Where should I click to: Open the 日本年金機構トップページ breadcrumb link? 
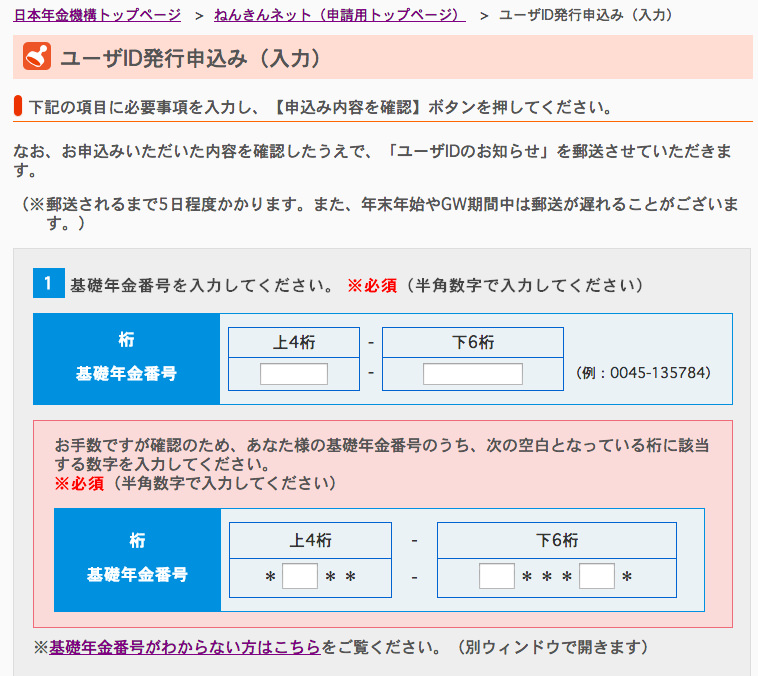pyautogui.click(x=97, y=15)
